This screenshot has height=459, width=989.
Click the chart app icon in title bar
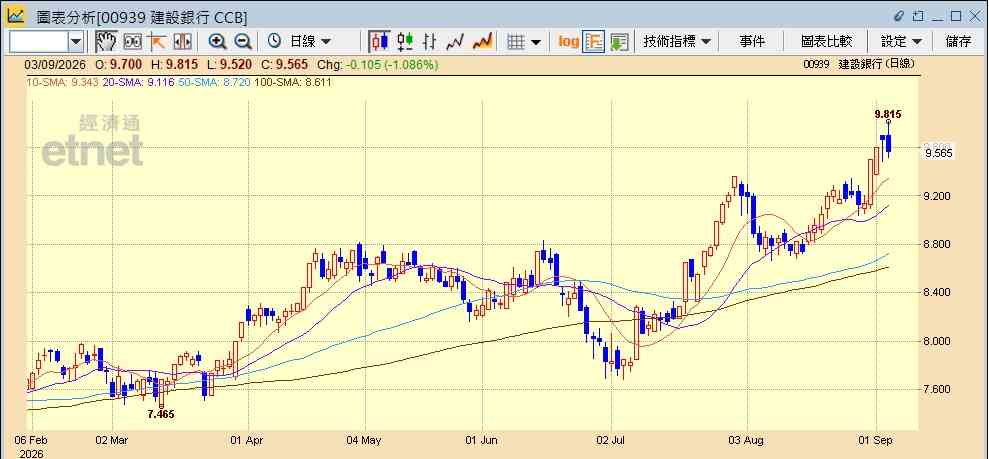15,15
